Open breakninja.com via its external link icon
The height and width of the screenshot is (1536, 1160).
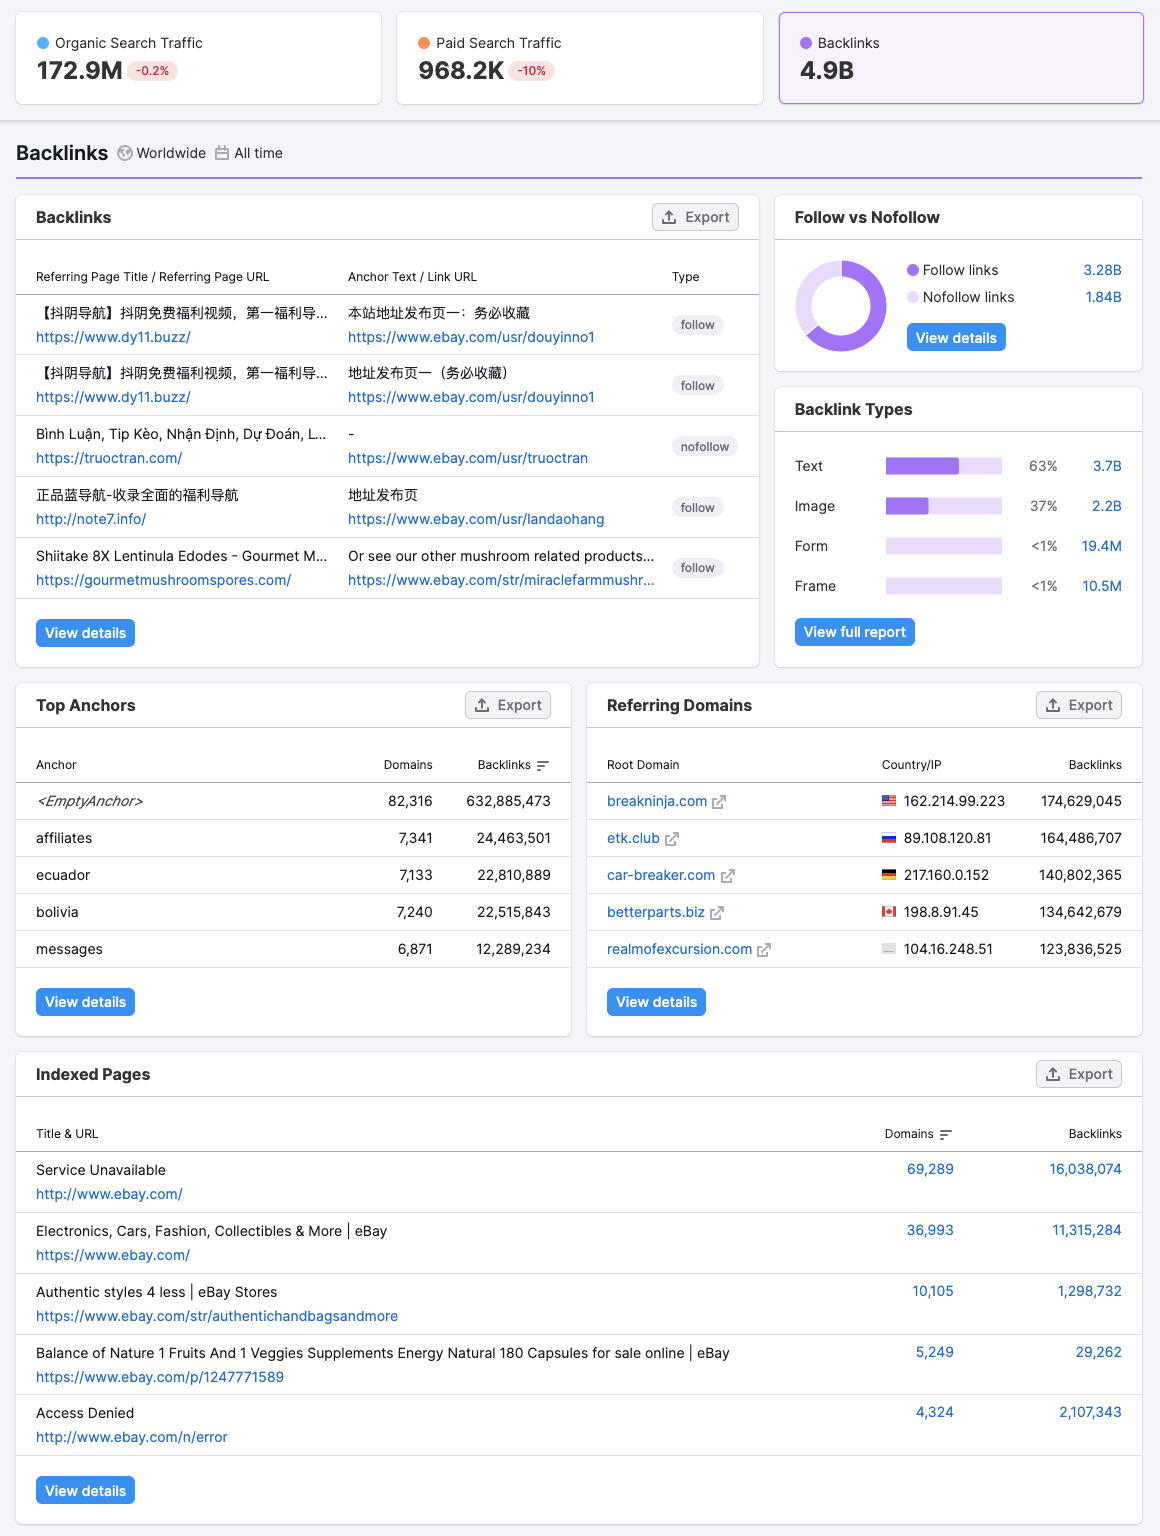pos(719,801)
